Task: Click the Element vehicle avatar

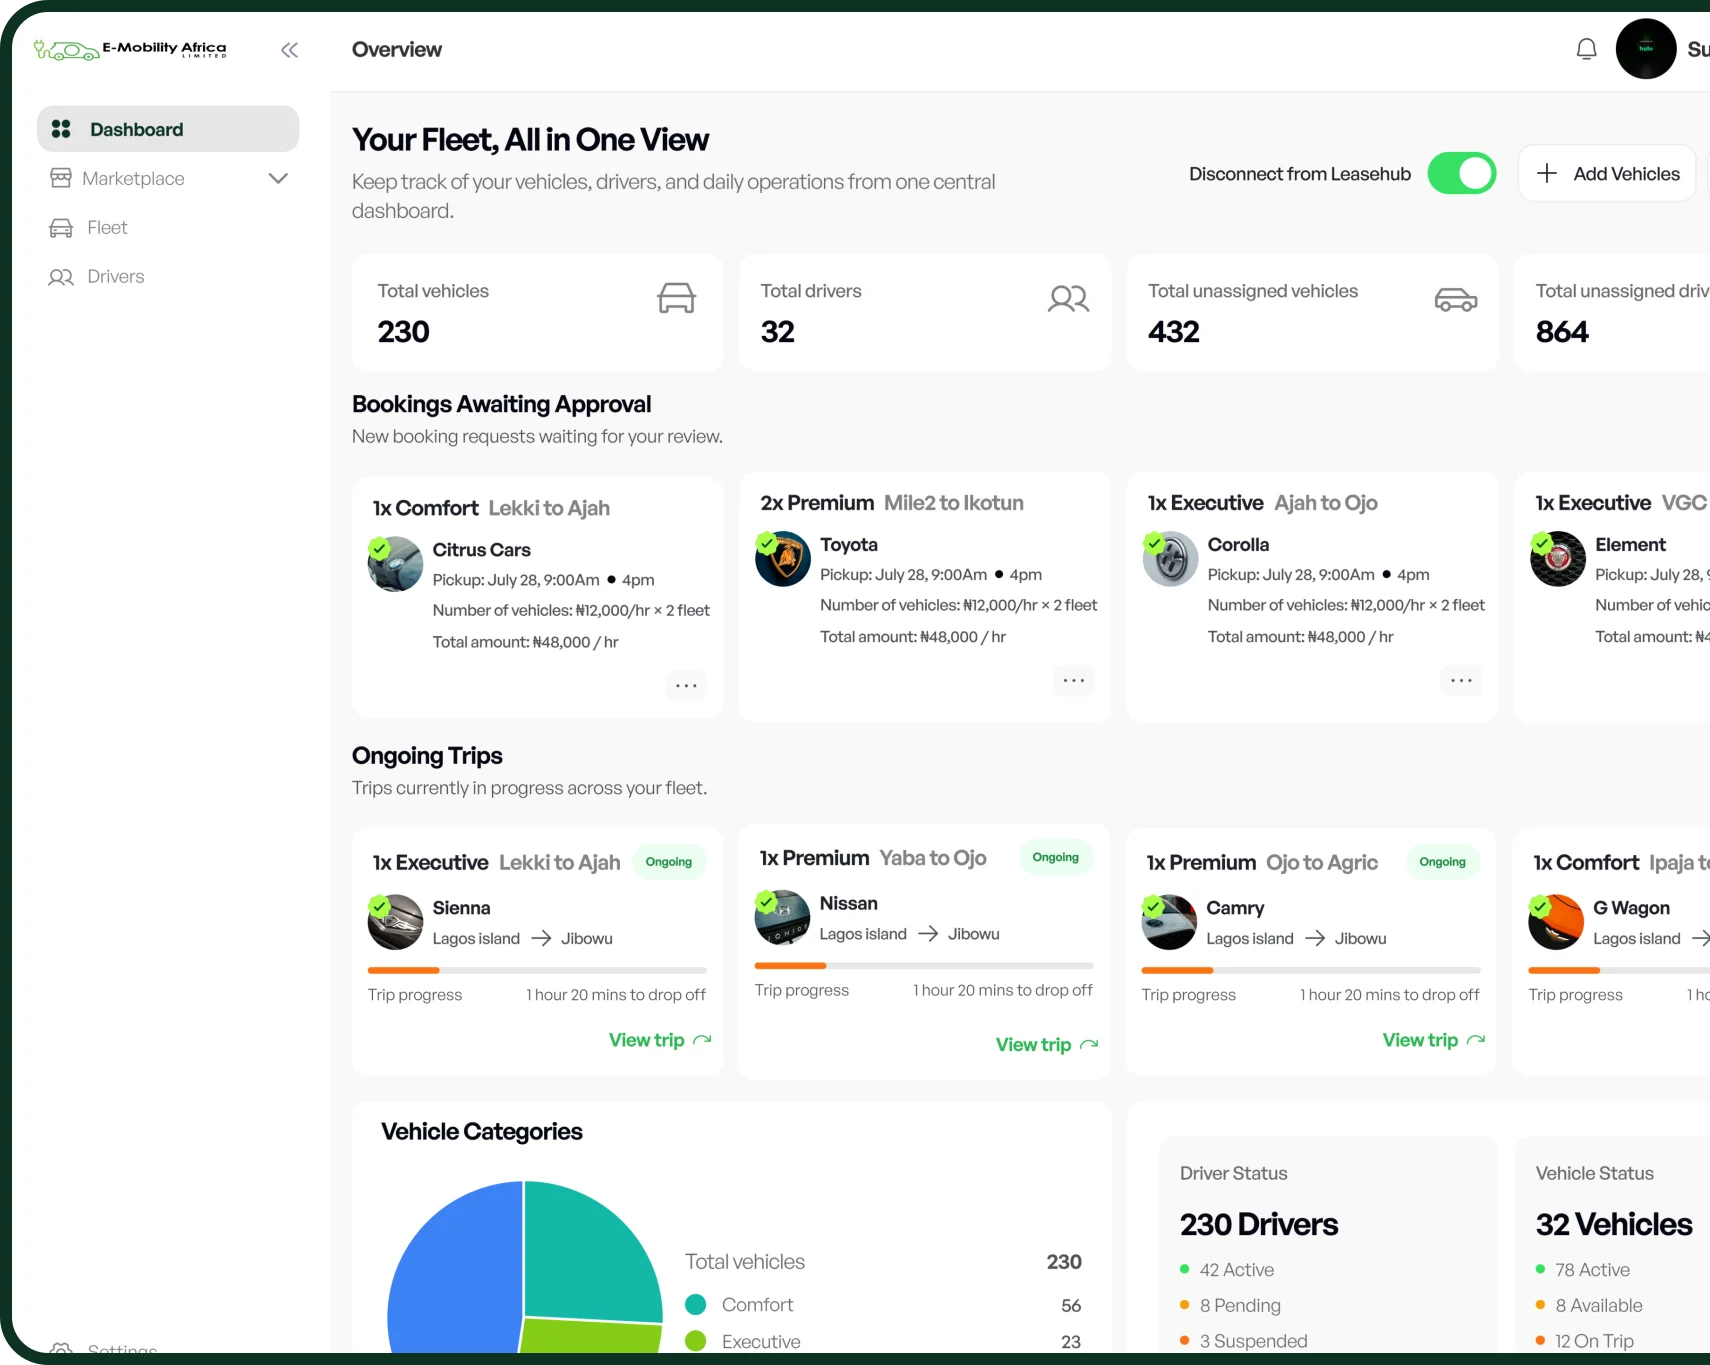Action: point(1558,559)
